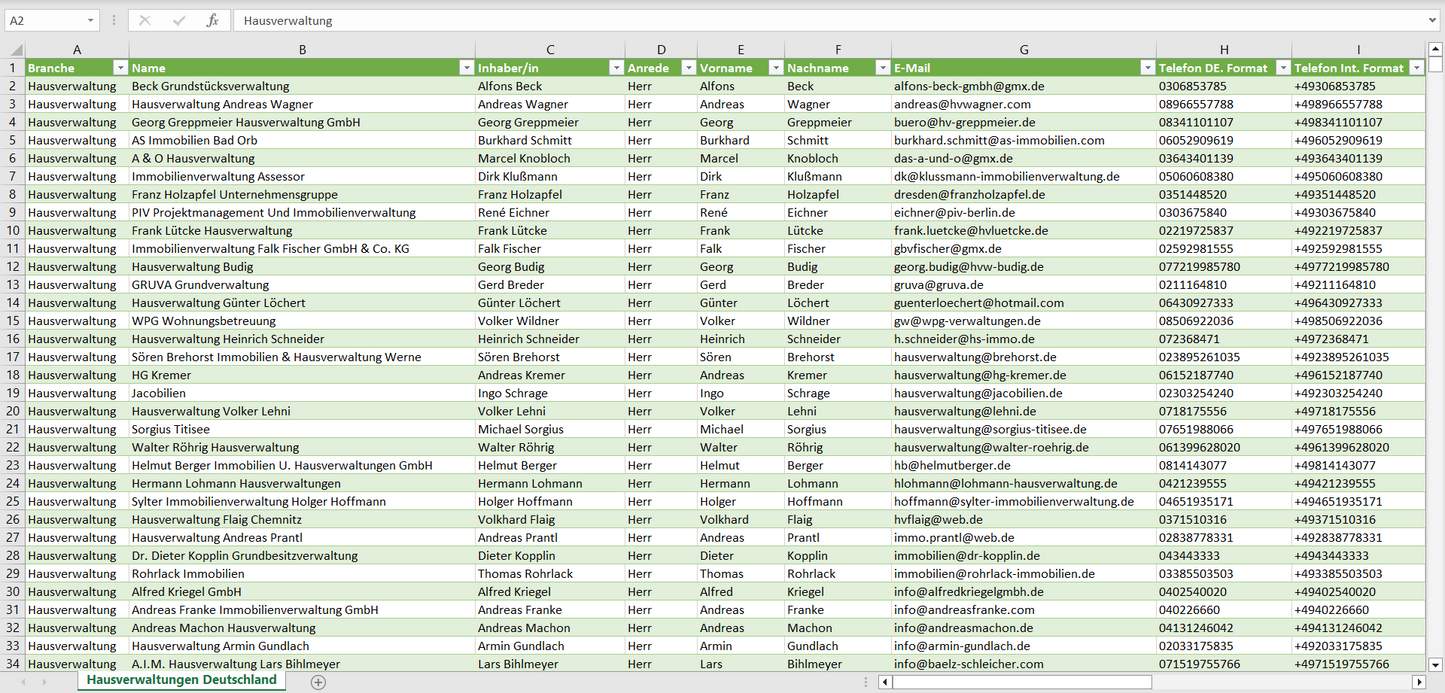The width and height of the screenshot is (1445, 693).
Task: Open the Nachname column filter dropdown
Action: pos(881,68)
